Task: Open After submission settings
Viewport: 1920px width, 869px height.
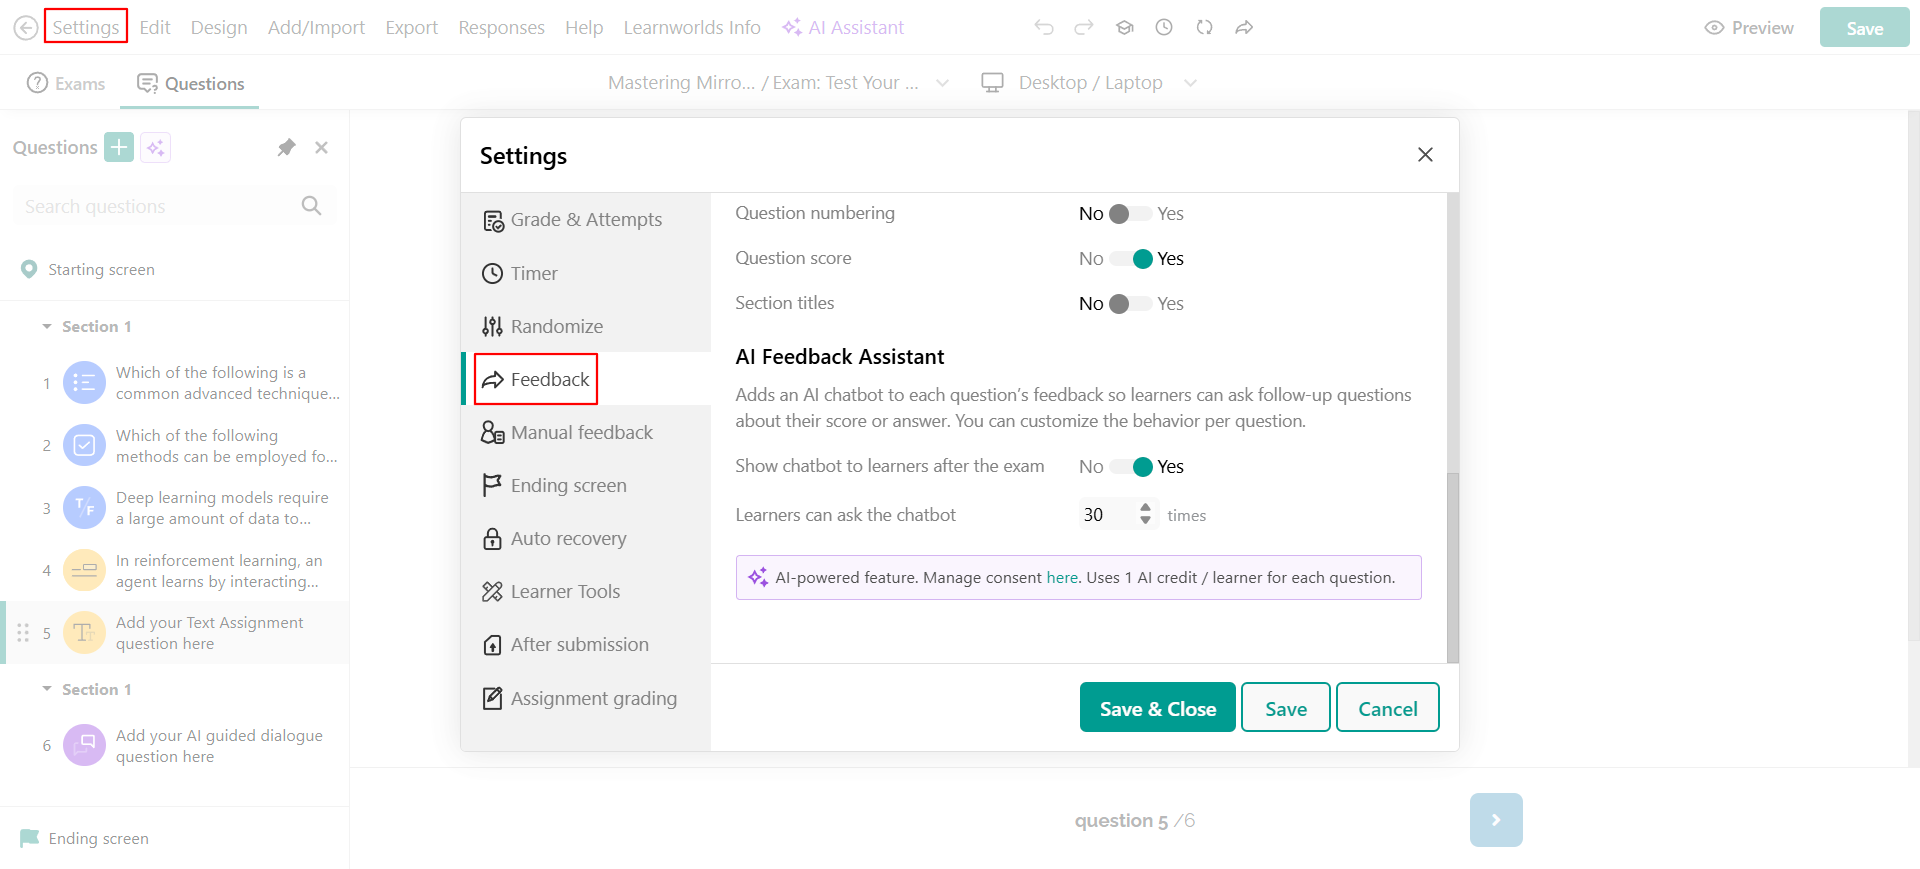Action: (x=586, y=644)
